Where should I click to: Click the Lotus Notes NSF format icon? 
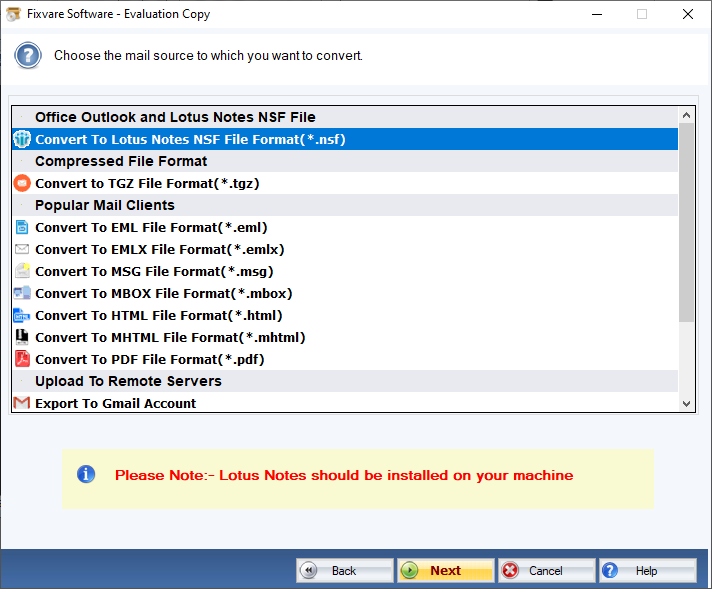22,139
